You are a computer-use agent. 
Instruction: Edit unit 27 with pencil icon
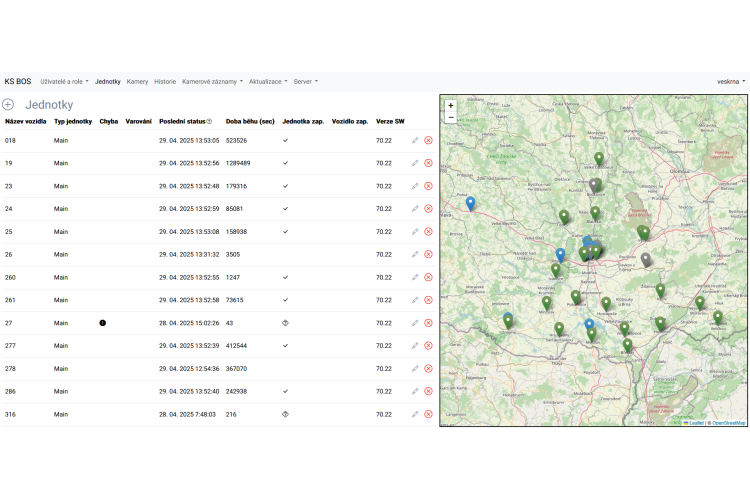coord(415,323)
